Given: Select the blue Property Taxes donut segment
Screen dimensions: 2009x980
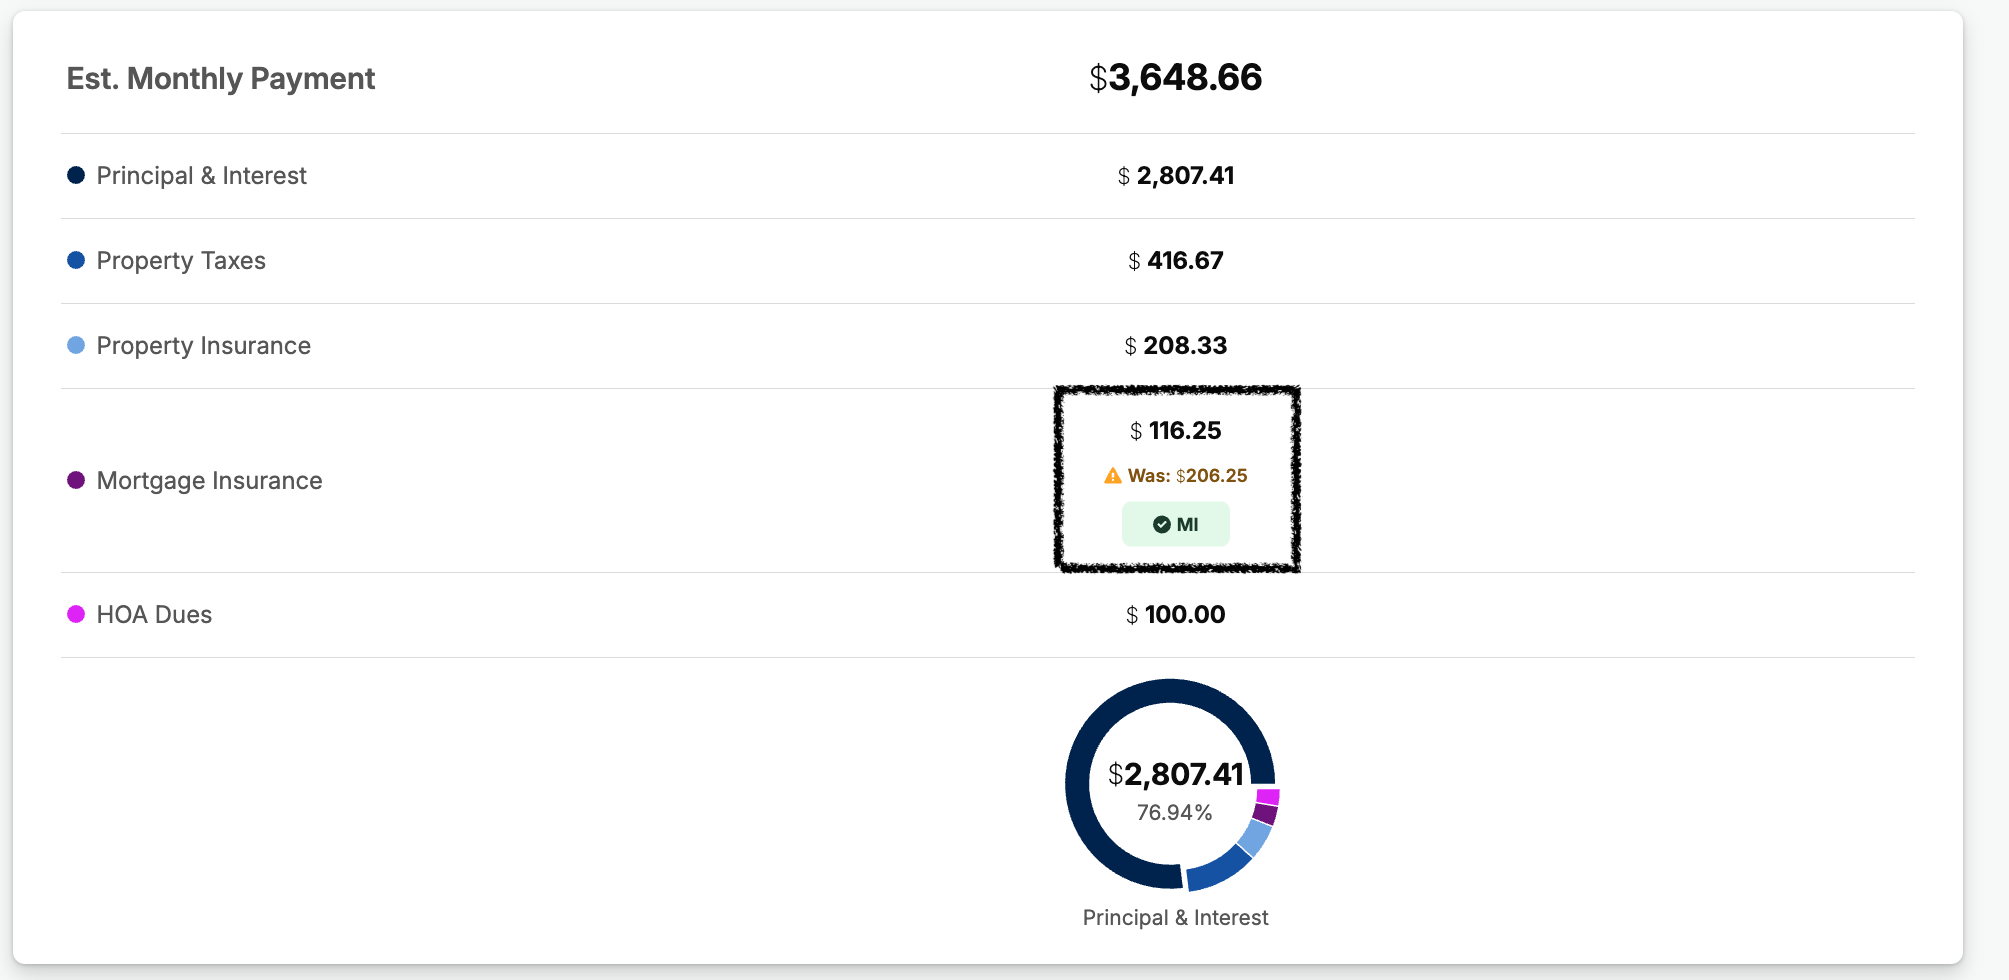Looking at the screenshot, I should tap(1220, 868).
